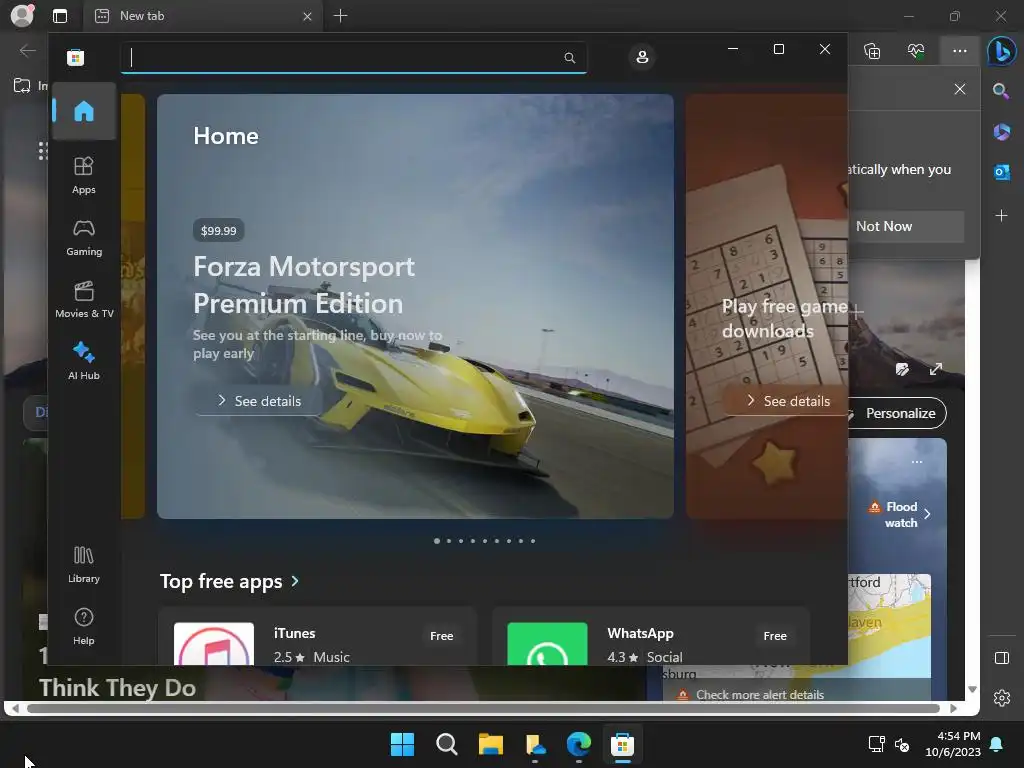1024x768 pixels.
Task: Click the Microsoft Store logo icon
Action: (x=76, y=57)
